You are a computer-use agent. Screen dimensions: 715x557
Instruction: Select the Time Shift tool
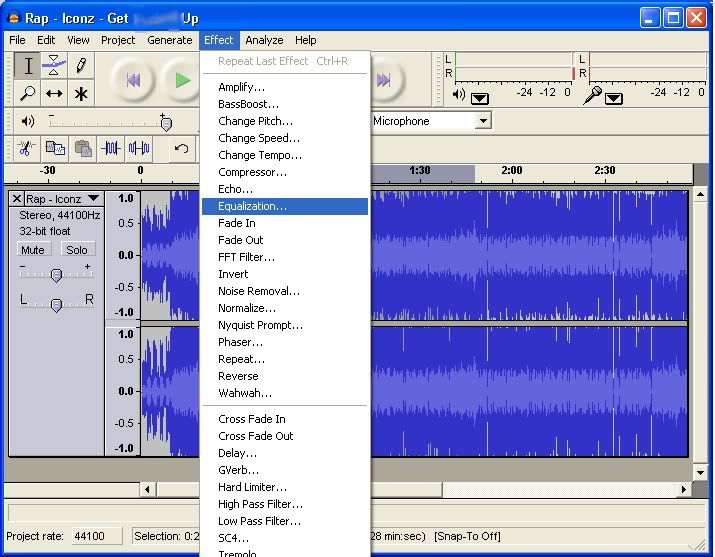tap(54, 93)
